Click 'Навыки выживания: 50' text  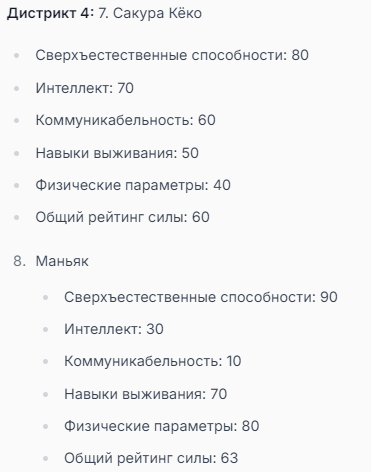pyautogui.click(x=117, y=153)
